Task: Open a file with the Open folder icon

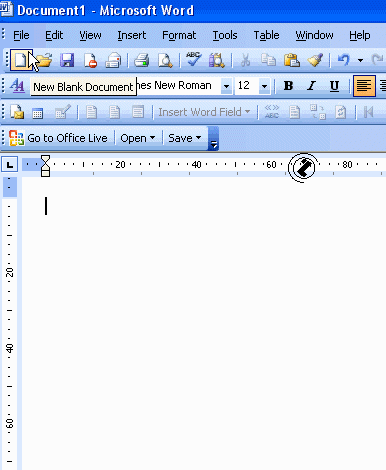Action: tap(44, 60)
